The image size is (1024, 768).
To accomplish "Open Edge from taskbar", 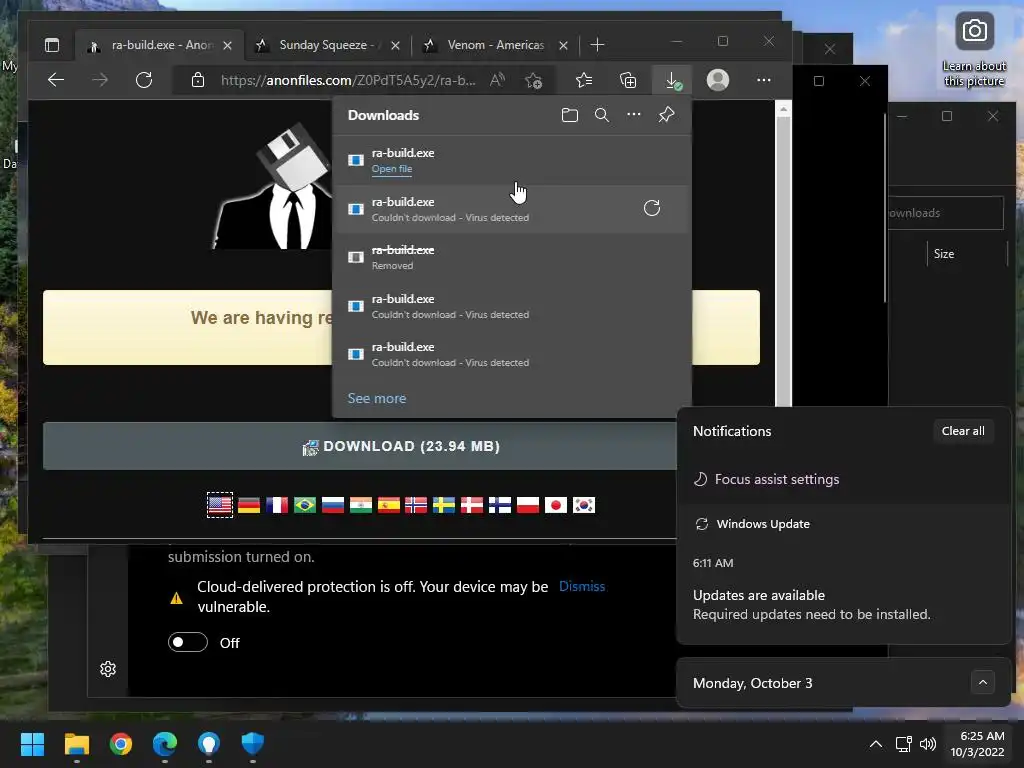I will click(165, 744).
